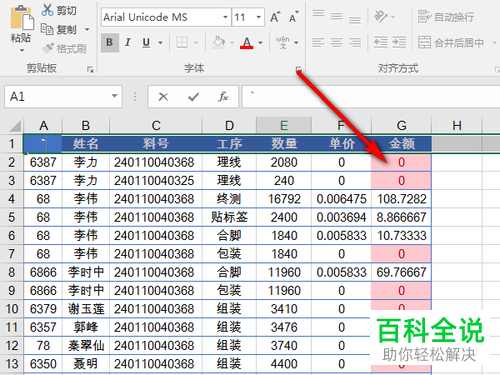Click cell containing 贴标签
Viewport: 500px width, 375px height.
[x=229, y=217]
